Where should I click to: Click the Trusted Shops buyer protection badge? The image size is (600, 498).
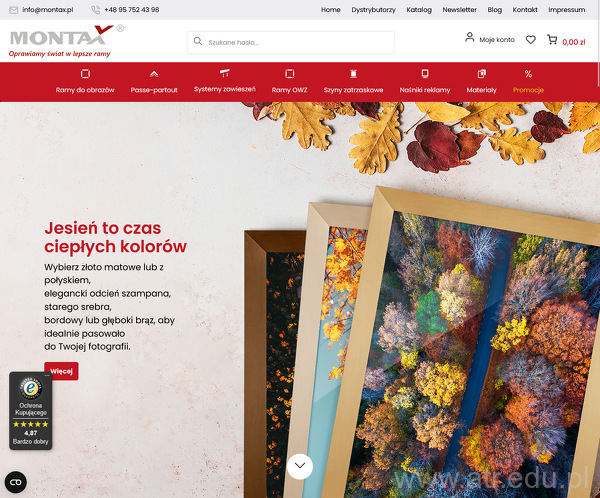click(31, 411)
